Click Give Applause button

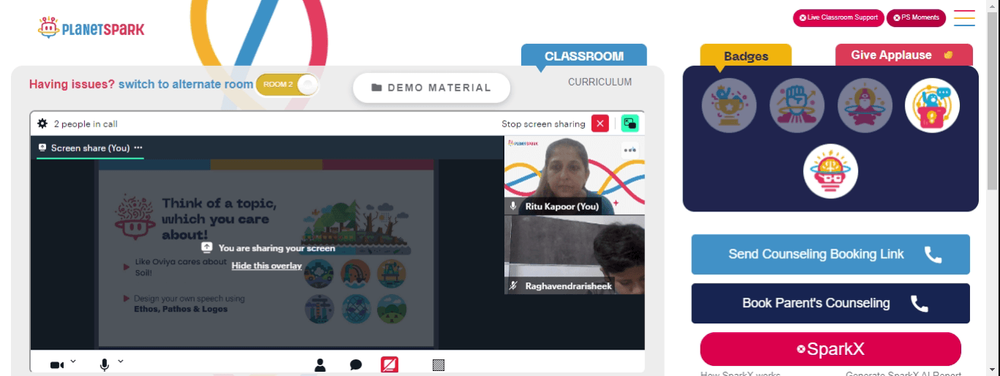[904, 55]
